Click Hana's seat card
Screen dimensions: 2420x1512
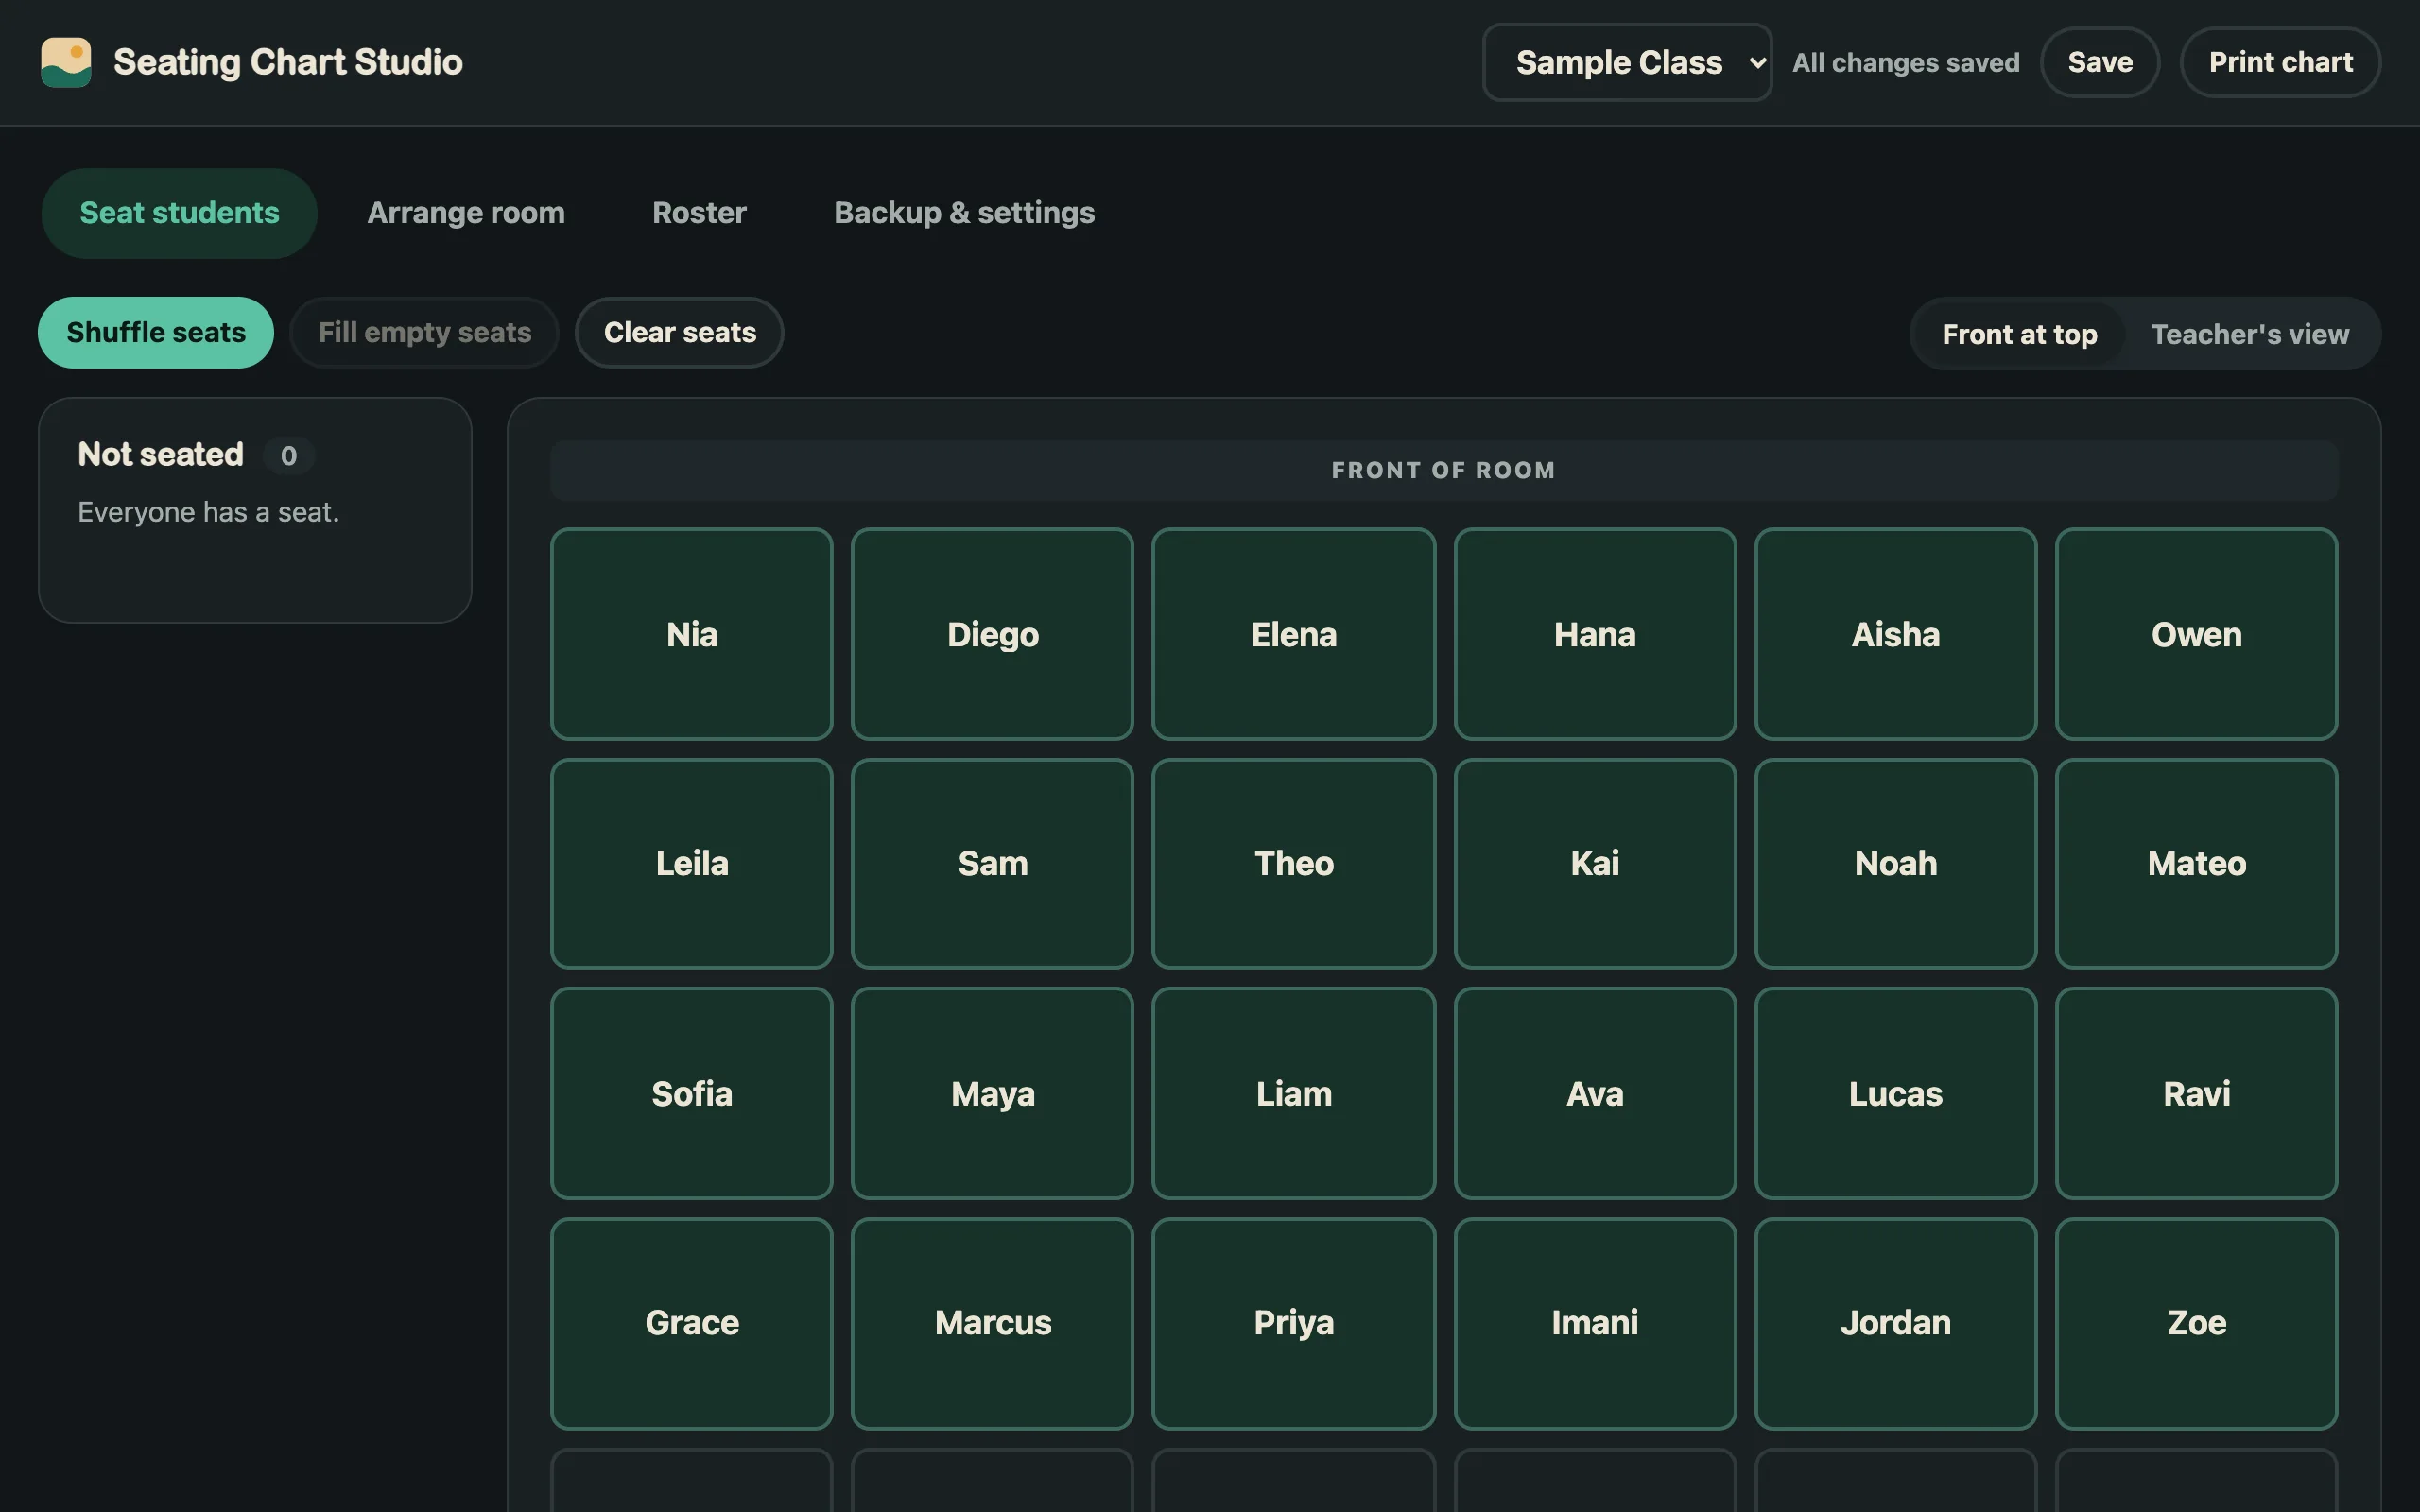(1594, 634)
